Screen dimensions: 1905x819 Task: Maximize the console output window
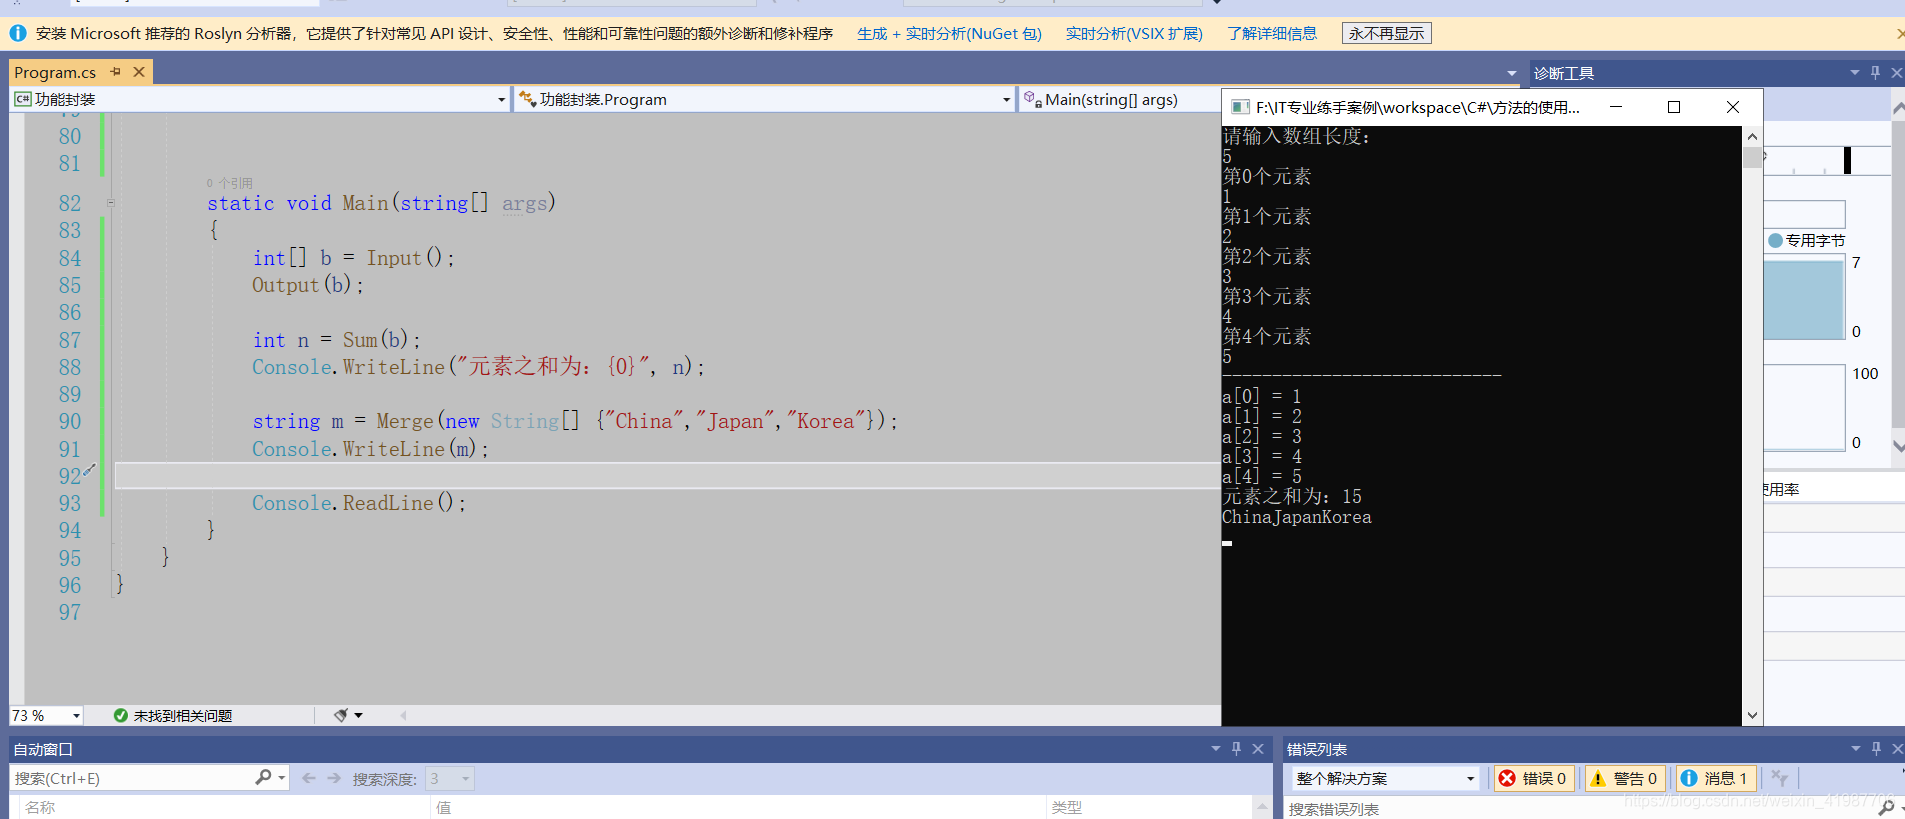point(1674,107)
